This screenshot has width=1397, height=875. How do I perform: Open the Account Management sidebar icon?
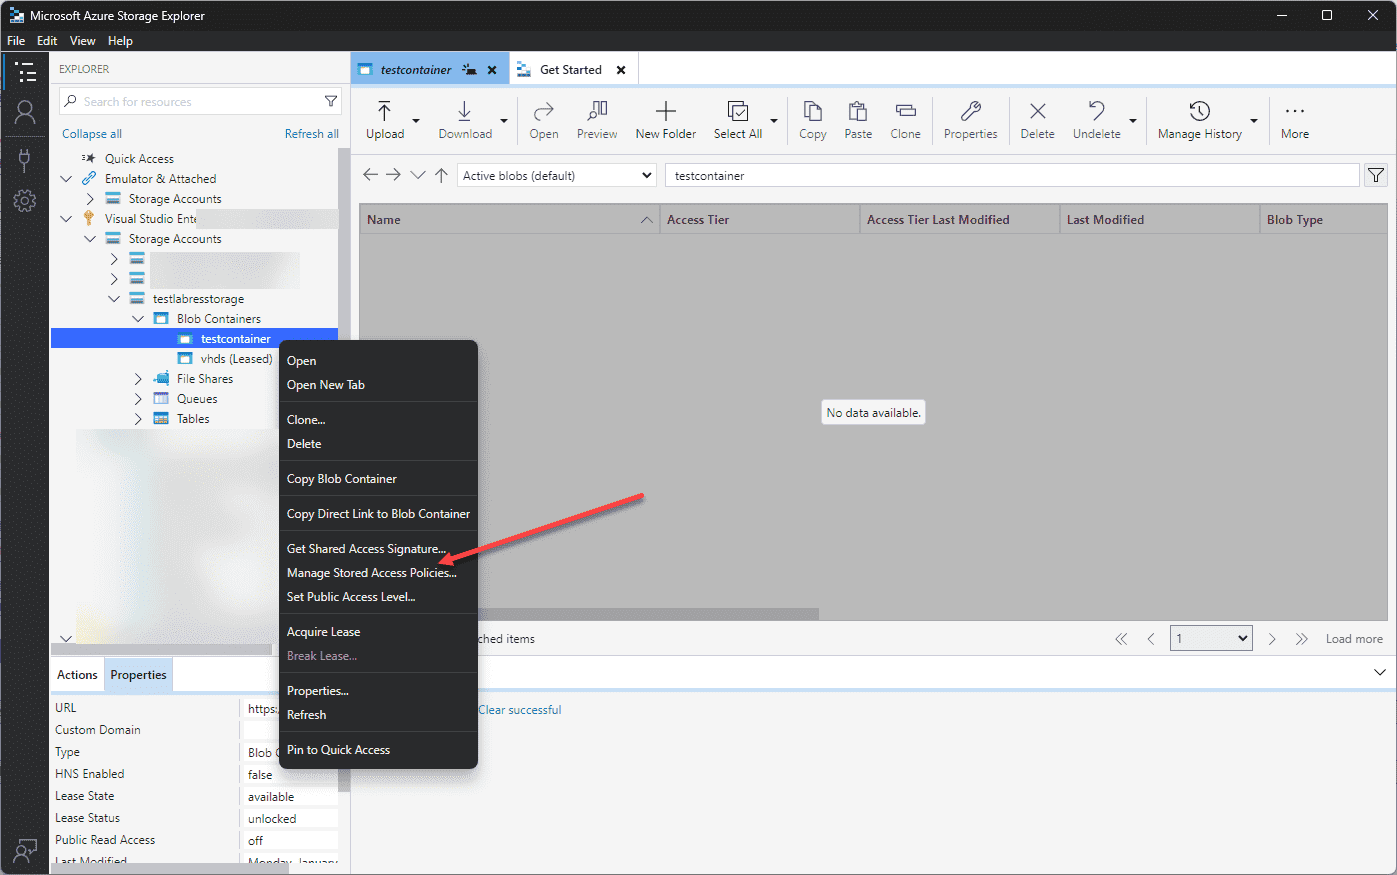[x=25, y=112]
